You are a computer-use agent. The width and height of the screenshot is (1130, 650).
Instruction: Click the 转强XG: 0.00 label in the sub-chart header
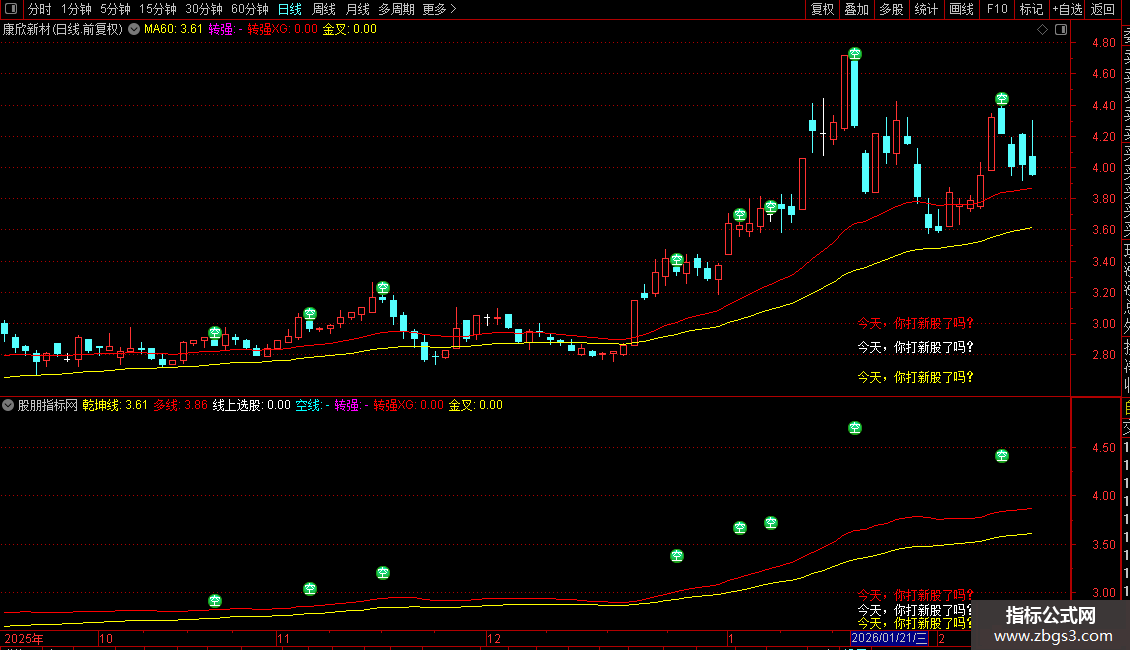pos(409,405)
